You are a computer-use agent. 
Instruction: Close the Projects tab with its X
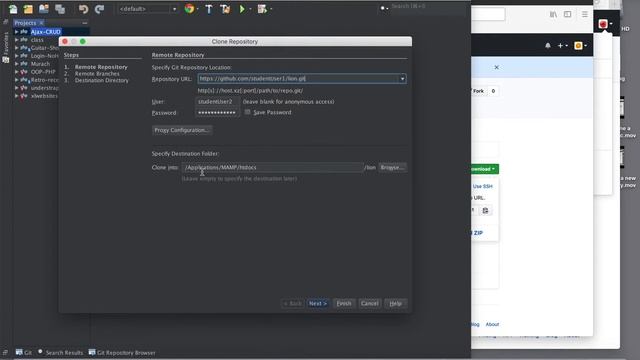click(x=41, y=23)
